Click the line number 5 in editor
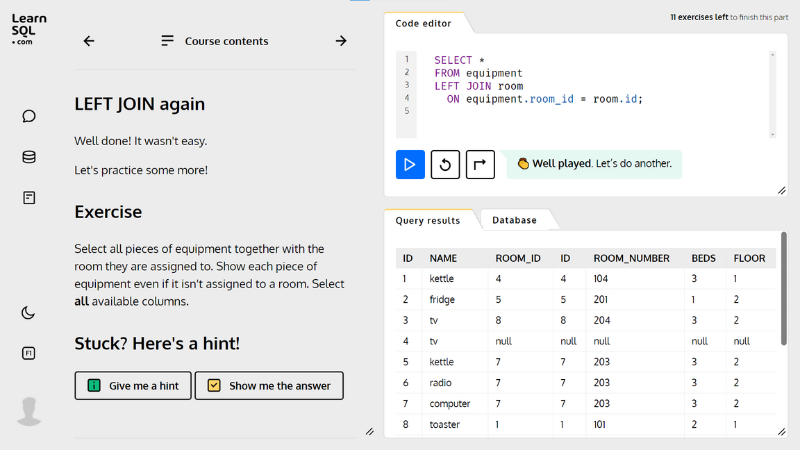The height and width of the screenshot is (450, 800). [407, 111]
